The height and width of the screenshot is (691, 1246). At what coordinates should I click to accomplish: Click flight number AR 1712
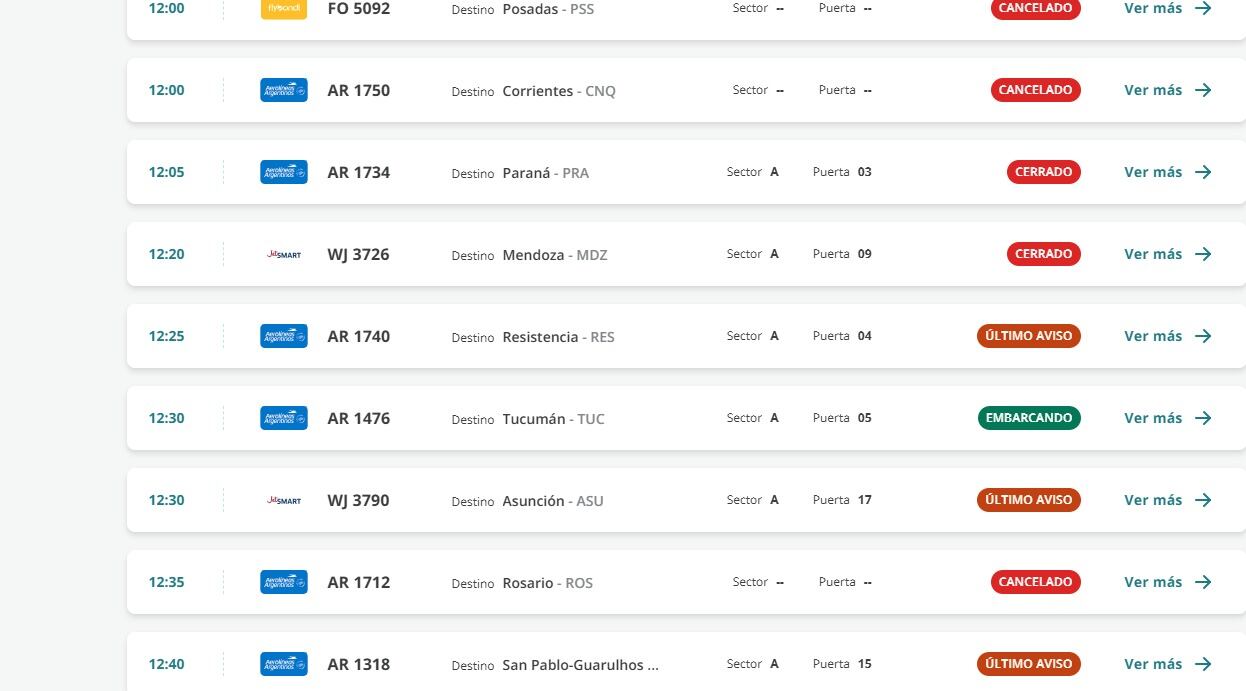[x=358, y=582]
